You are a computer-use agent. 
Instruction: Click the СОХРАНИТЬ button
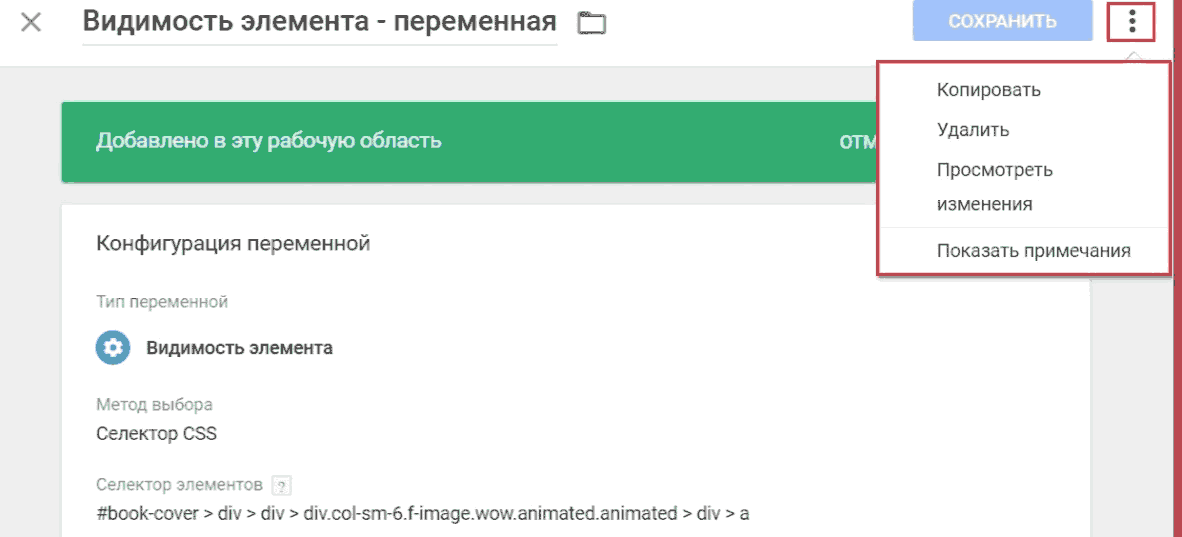1002,21
